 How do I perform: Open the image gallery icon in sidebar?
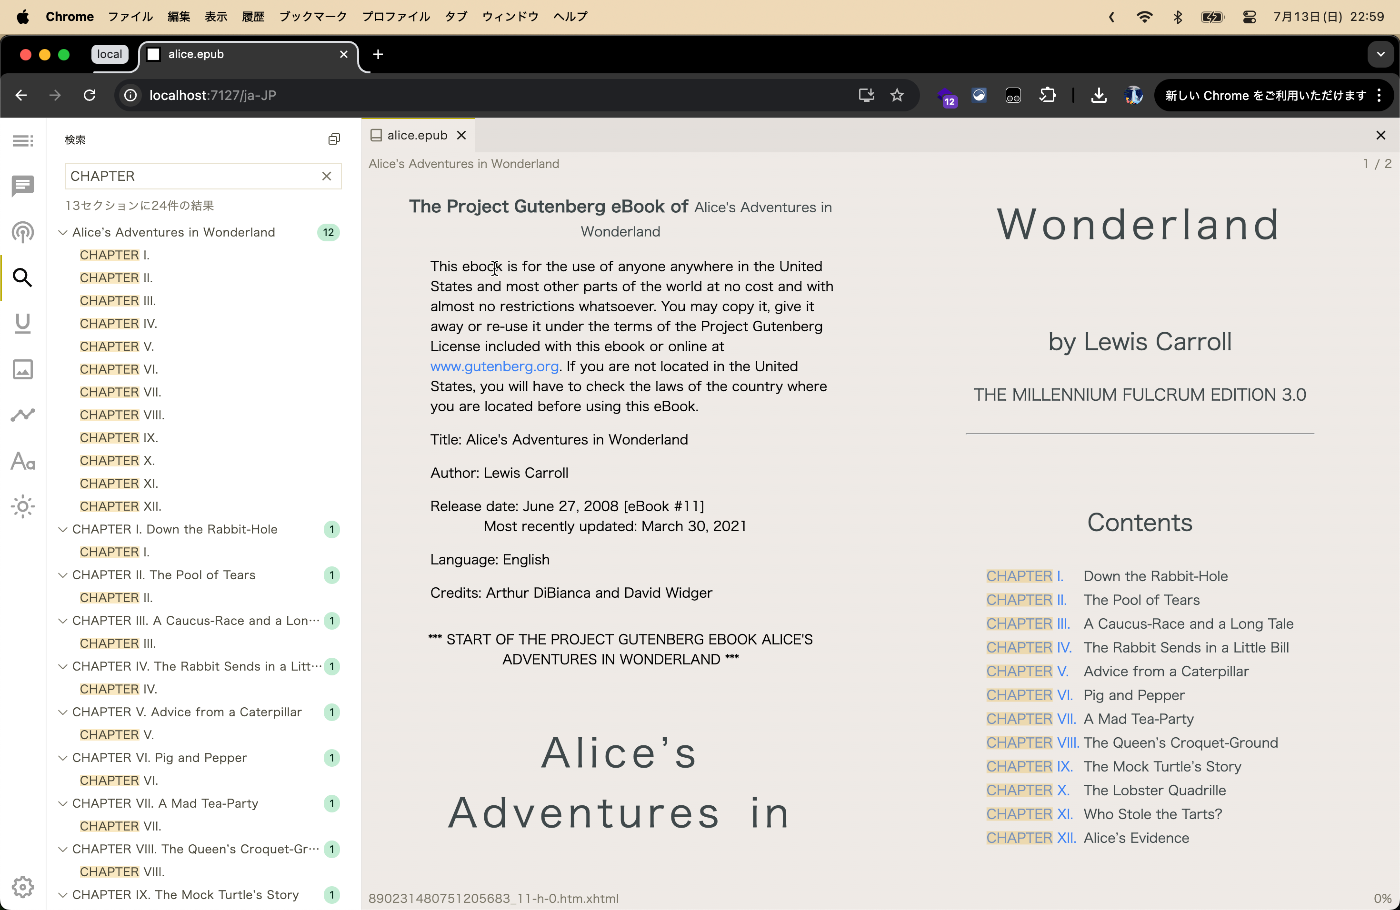pos(23,369)
